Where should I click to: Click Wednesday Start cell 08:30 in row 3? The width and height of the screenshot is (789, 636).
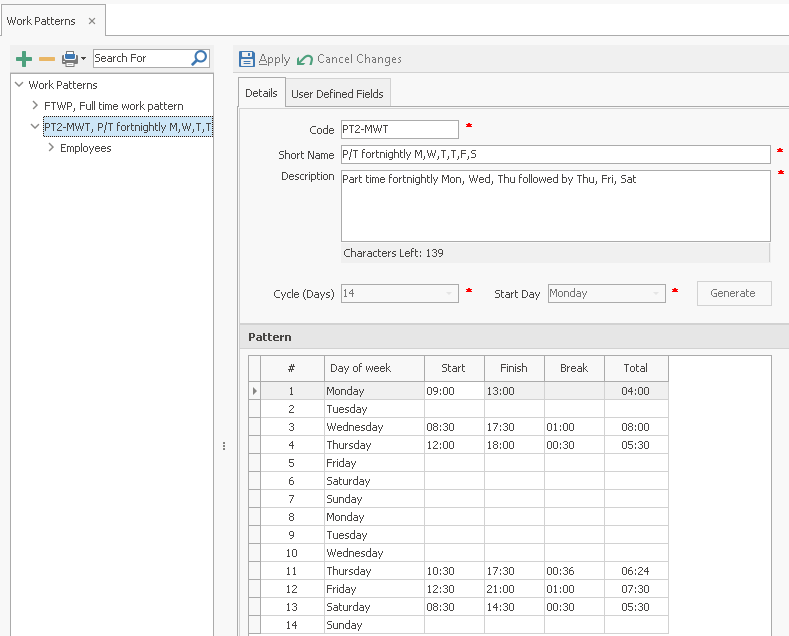(x=454, y=427)
